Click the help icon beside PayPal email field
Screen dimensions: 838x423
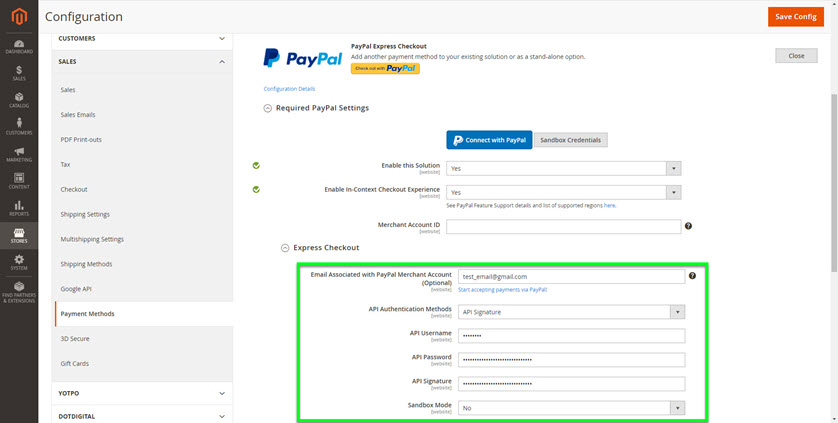click(x=692, y=276)
